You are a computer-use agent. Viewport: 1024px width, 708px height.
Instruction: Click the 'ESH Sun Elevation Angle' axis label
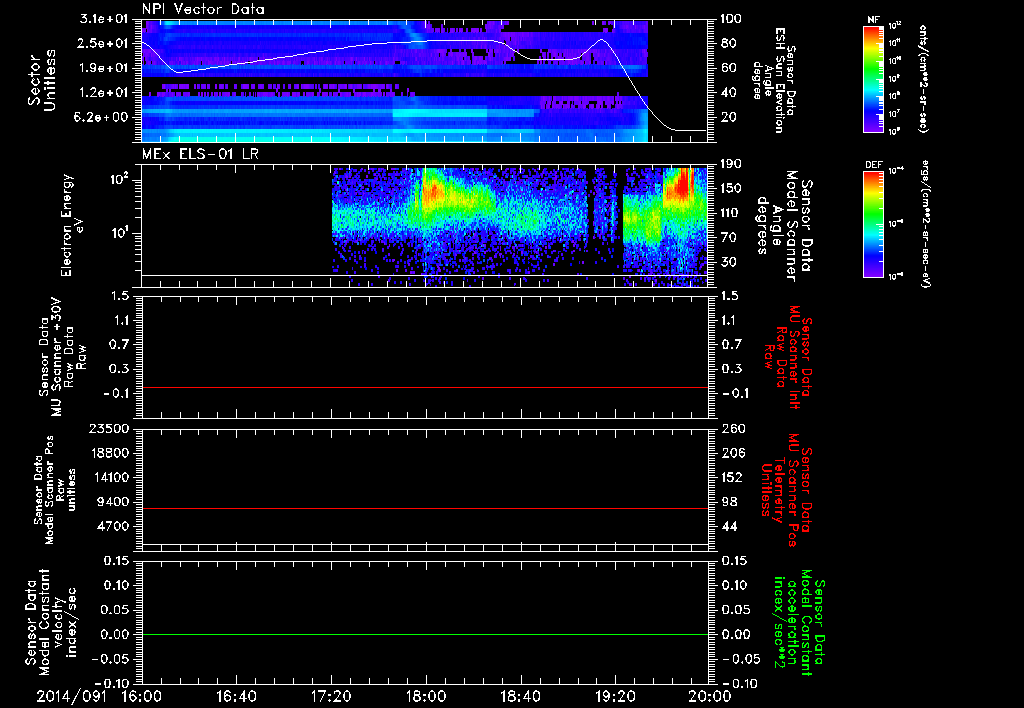773,80
